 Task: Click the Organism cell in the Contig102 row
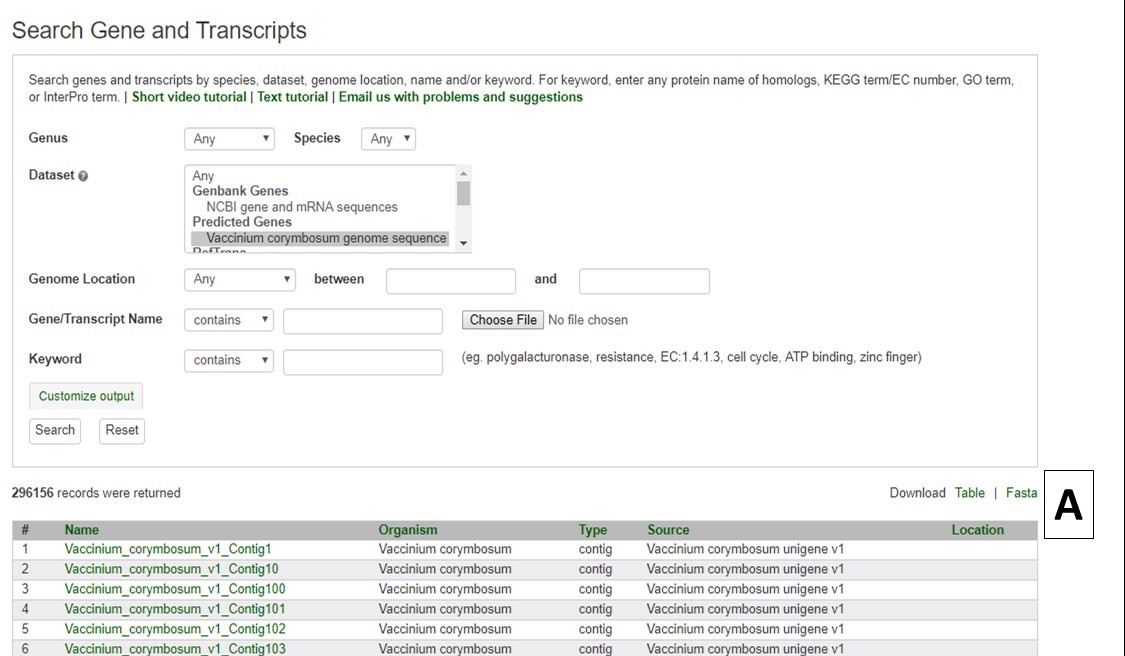445,629
